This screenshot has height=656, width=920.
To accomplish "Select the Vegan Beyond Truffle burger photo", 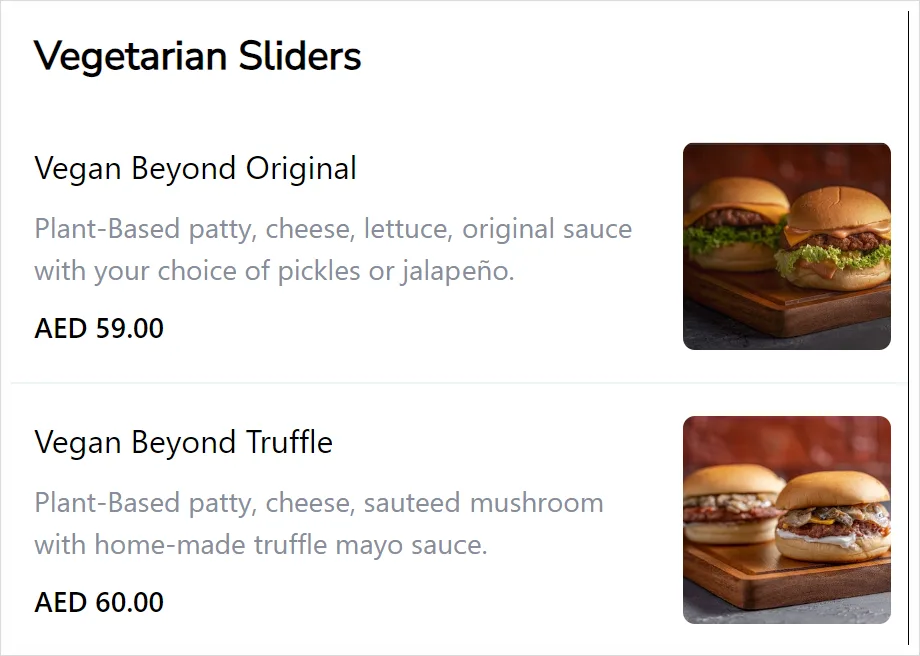I will [x=787, y=520].
